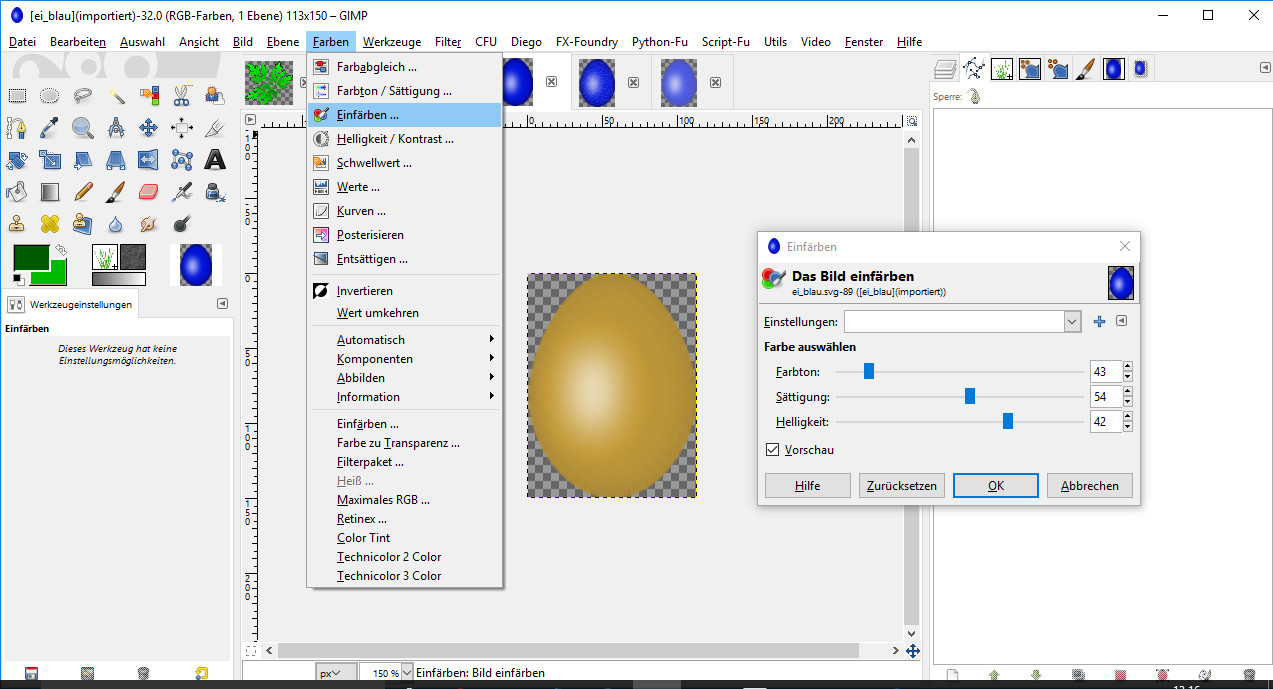Image resolution: width=1273 pixels, height=689 pixels.
Task: Select the Text tool
Action: coord(215,160)
